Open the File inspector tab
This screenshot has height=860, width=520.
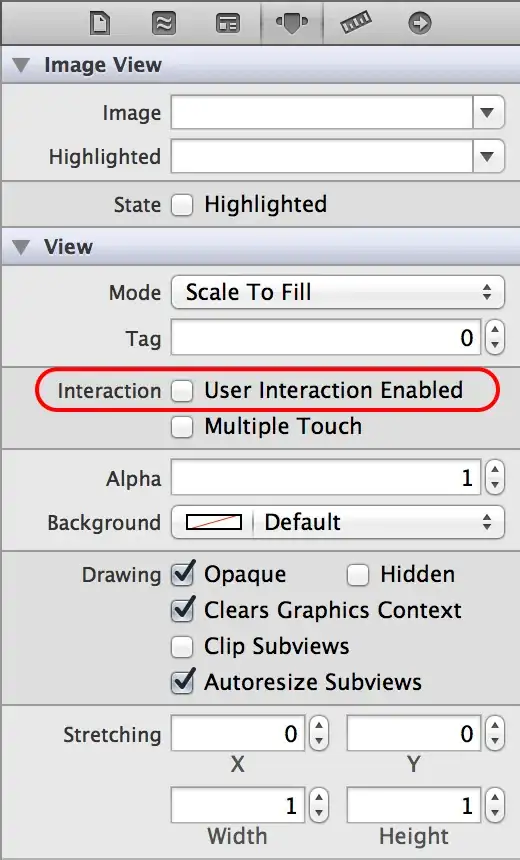point(100,24)
